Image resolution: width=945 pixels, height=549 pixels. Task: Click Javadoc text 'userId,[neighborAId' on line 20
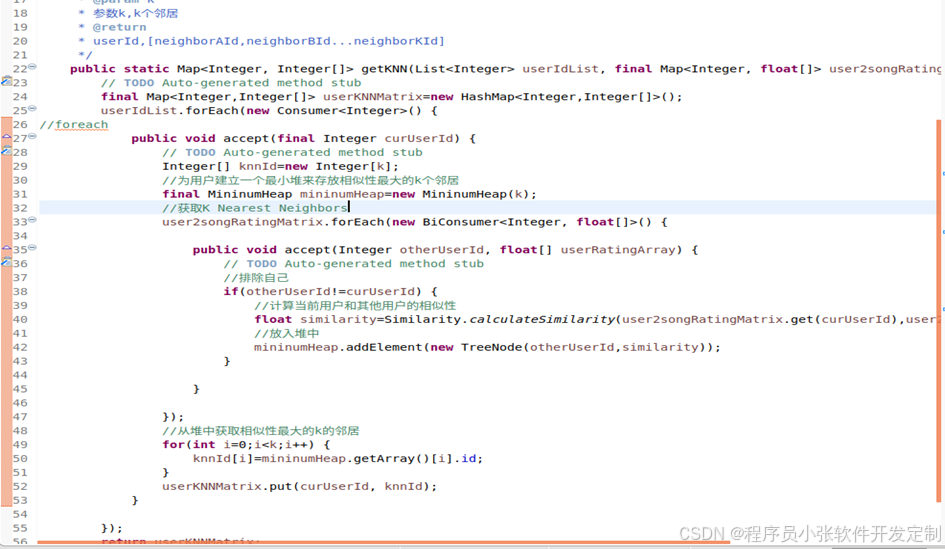click(x=168, y=41)
